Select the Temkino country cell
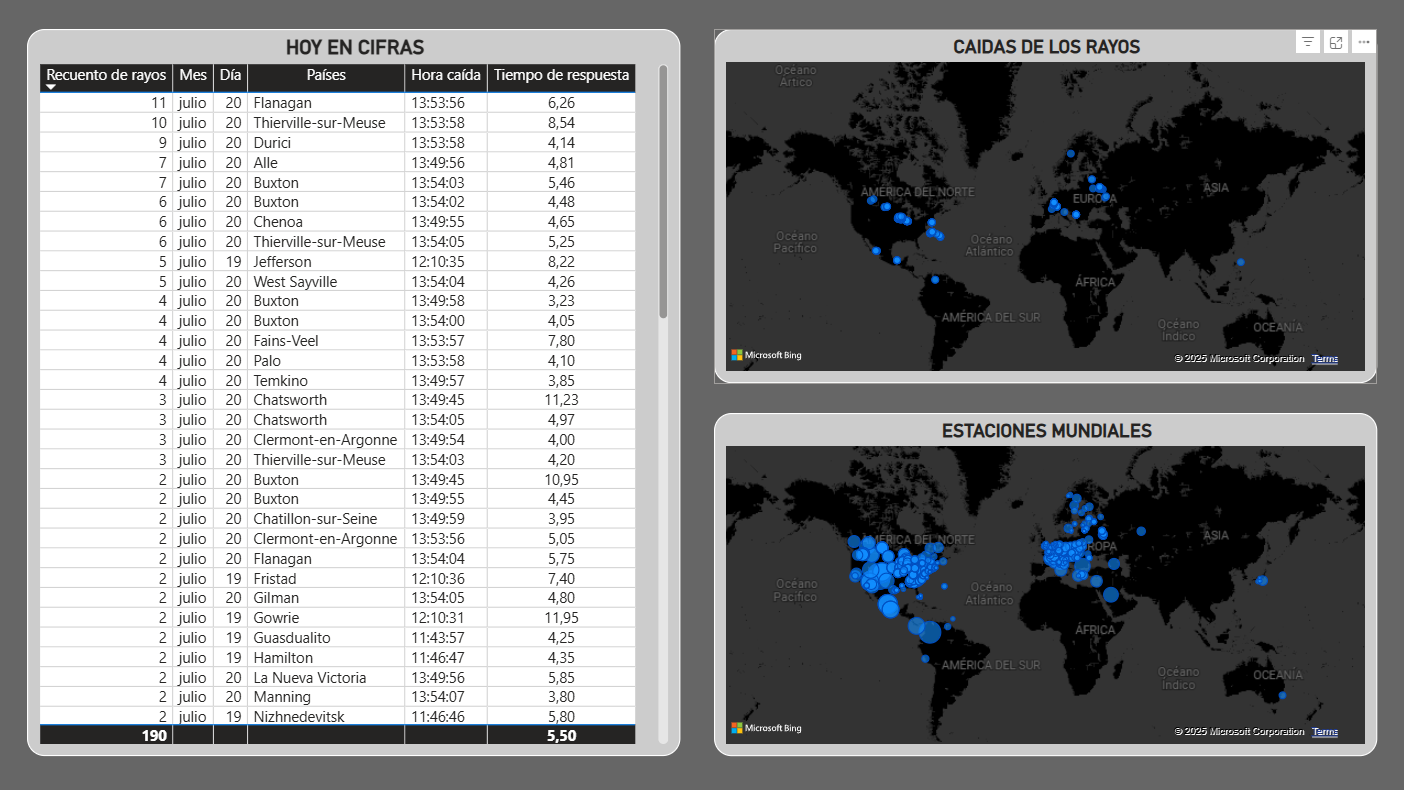Image resolution: width=1404 pixels, height=790 pixels. tap(326, 381)
